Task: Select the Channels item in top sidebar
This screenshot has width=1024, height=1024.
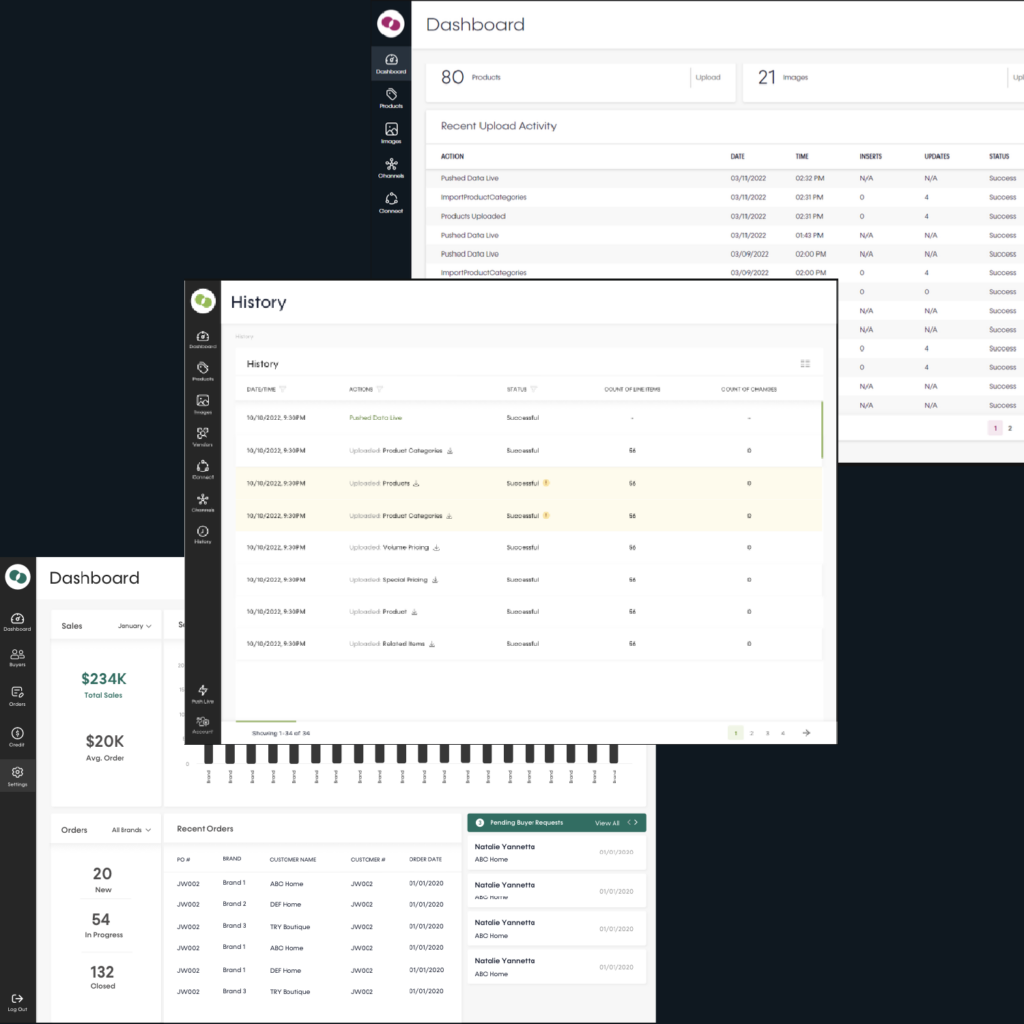Action: 391,166
